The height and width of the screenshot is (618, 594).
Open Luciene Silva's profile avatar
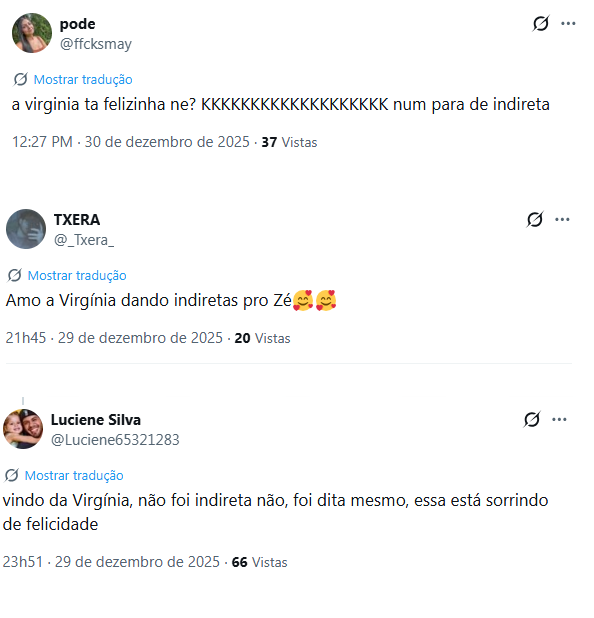(23, 429)
